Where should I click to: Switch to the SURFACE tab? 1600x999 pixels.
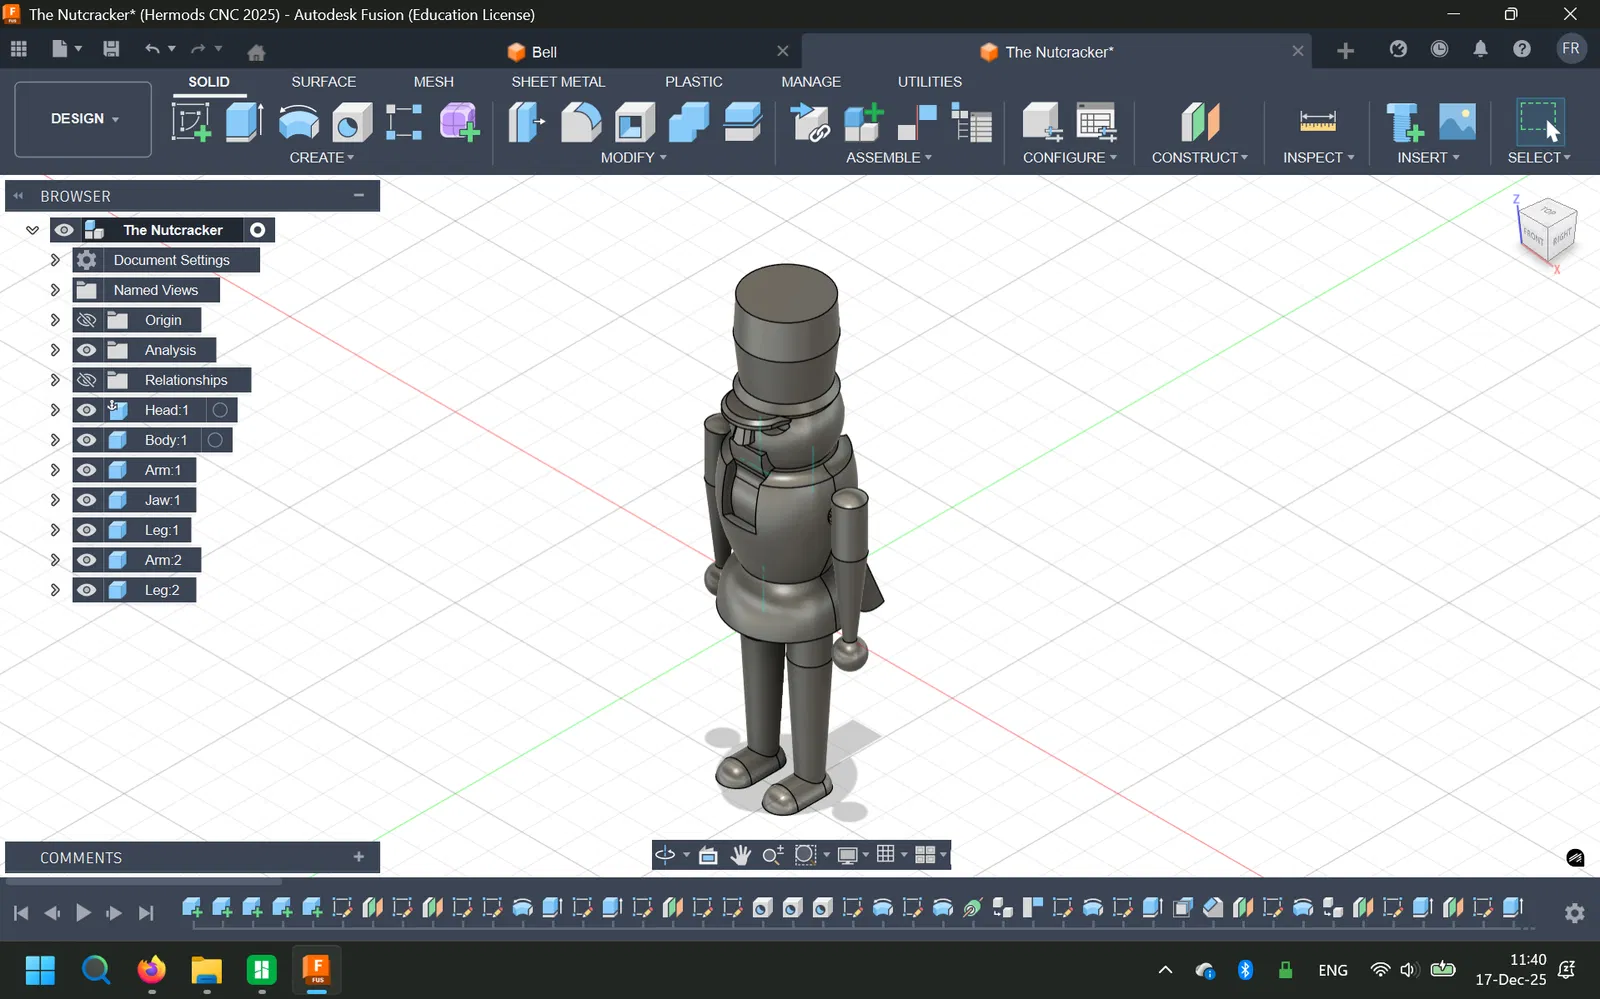pos(323,82)
